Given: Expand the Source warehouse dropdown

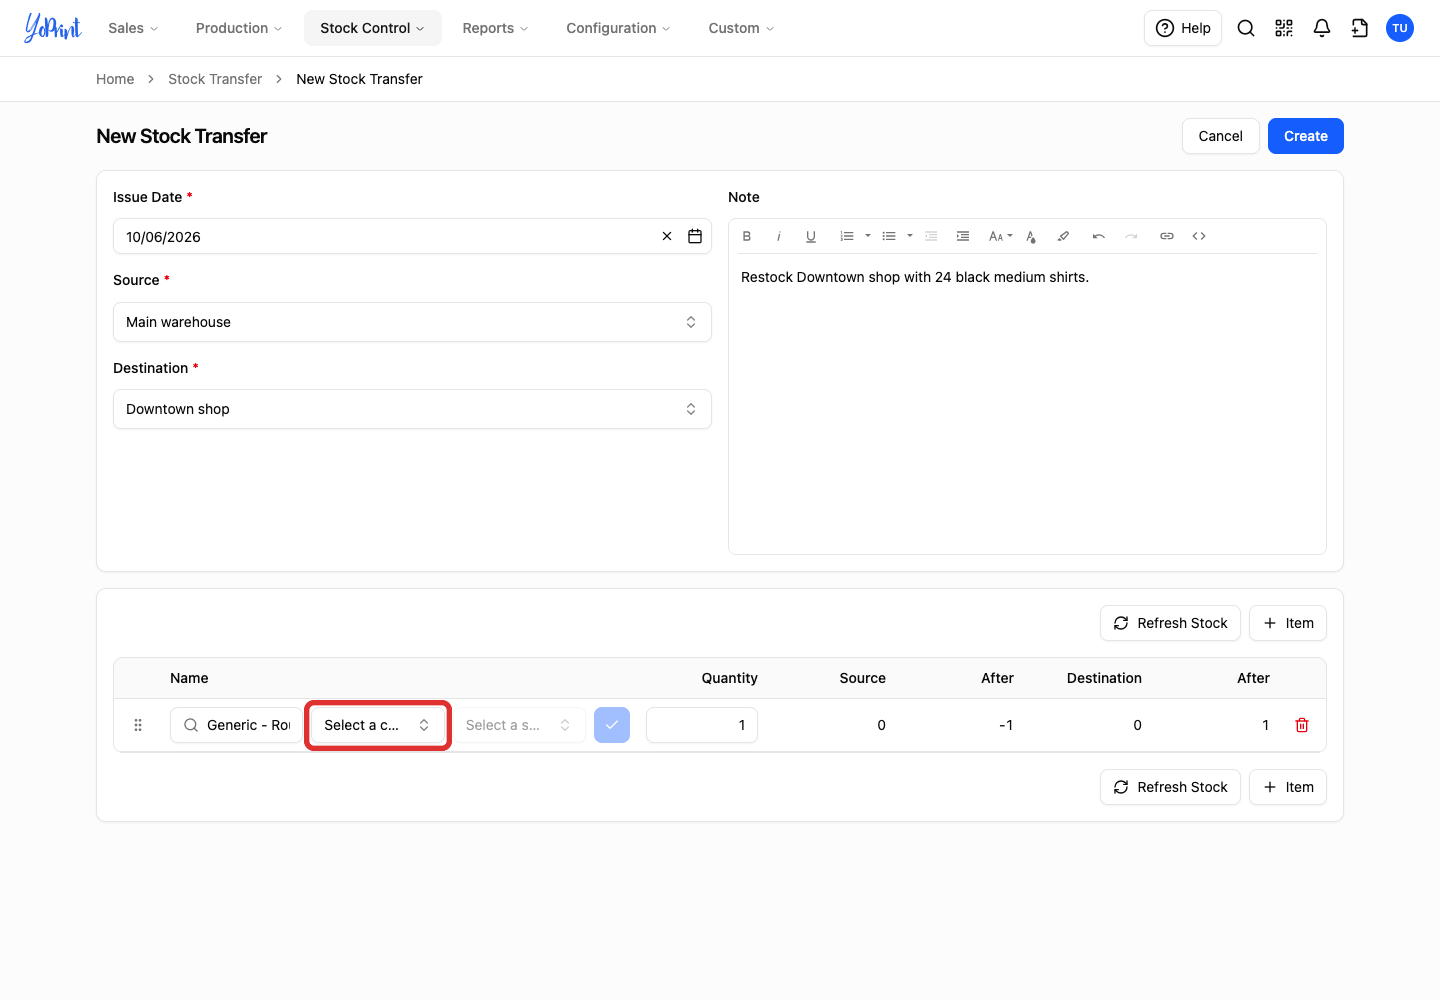Looking at the screenshot, I should tap(412, 322).
